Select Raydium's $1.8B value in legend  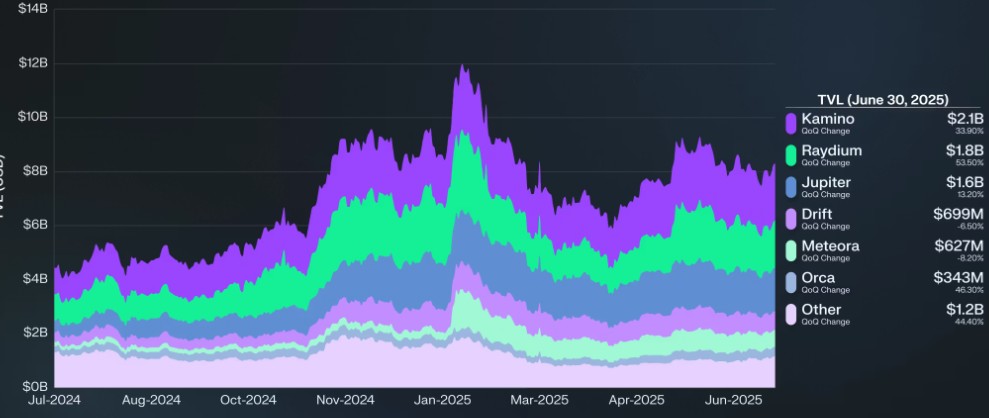[966, 150]
